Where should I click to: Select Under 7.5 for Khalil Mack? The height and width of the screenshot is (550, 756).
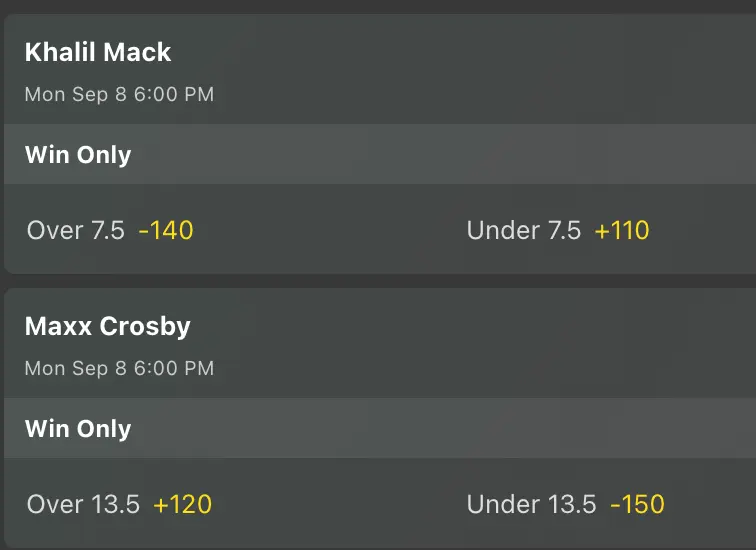point(557,231)
